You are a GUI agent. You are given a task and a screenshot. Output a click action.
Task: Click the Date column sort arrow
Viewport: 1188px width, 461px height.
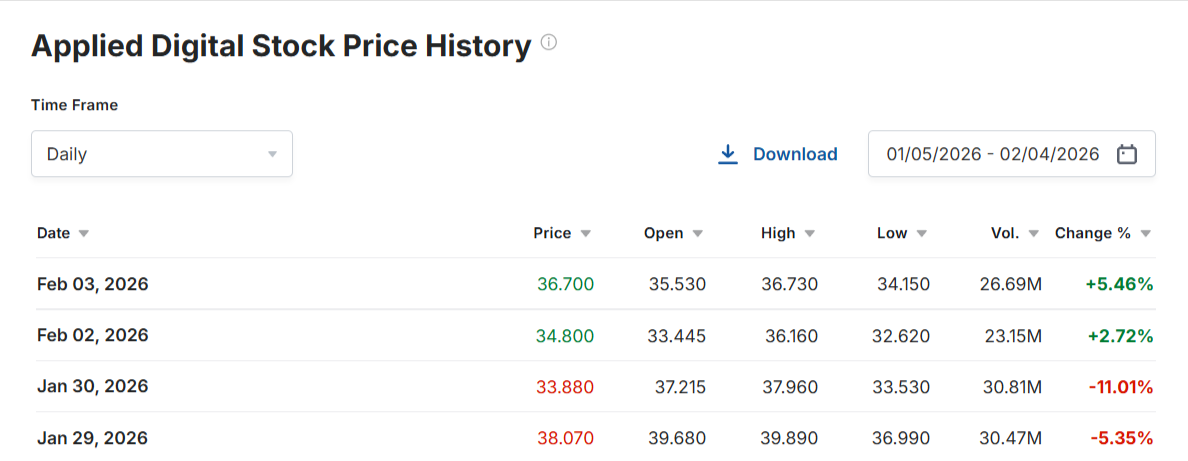click(x=84, y=234)
